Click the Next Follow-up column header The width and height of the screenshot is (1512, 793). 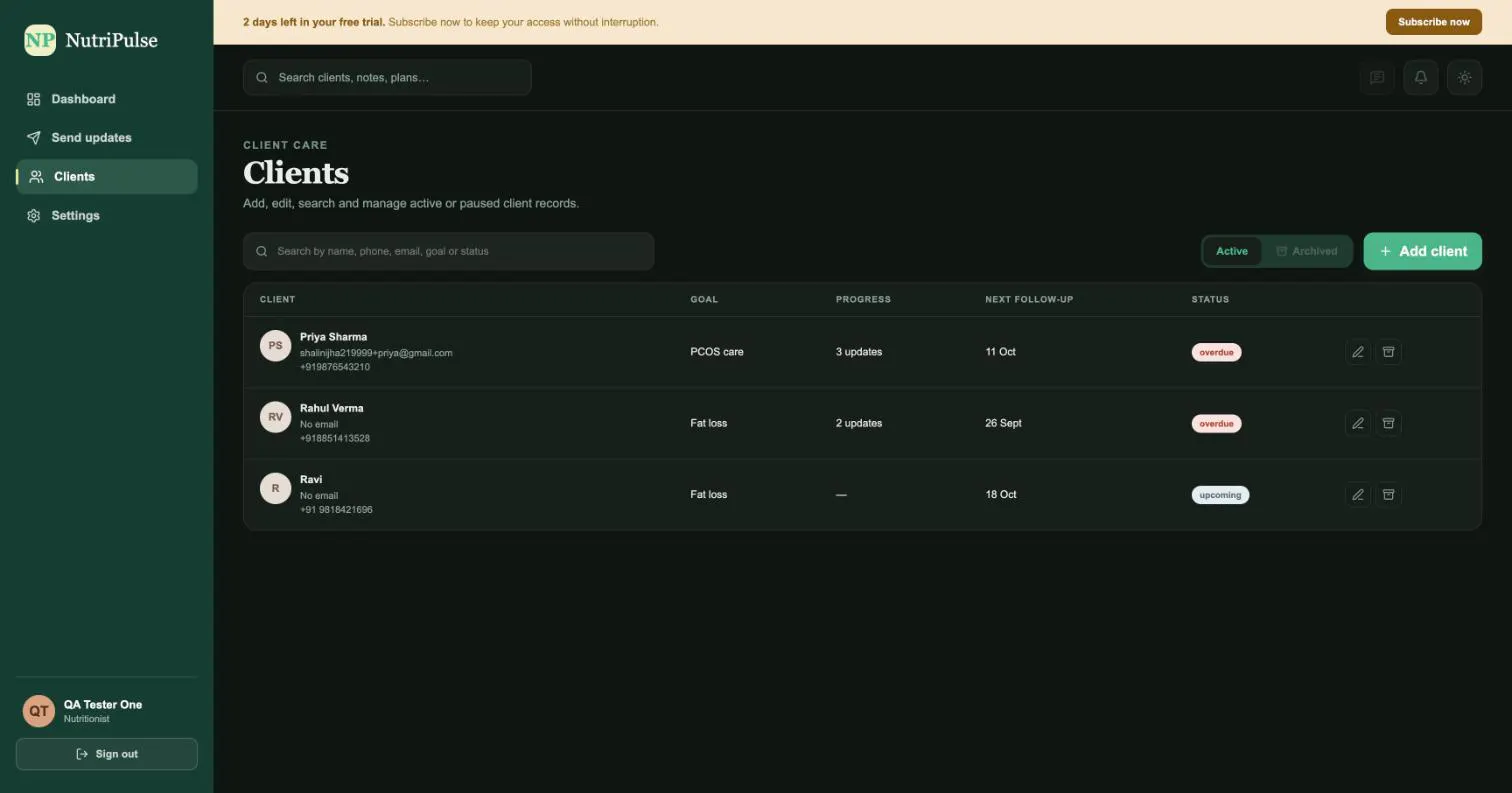pos(1029,299)
